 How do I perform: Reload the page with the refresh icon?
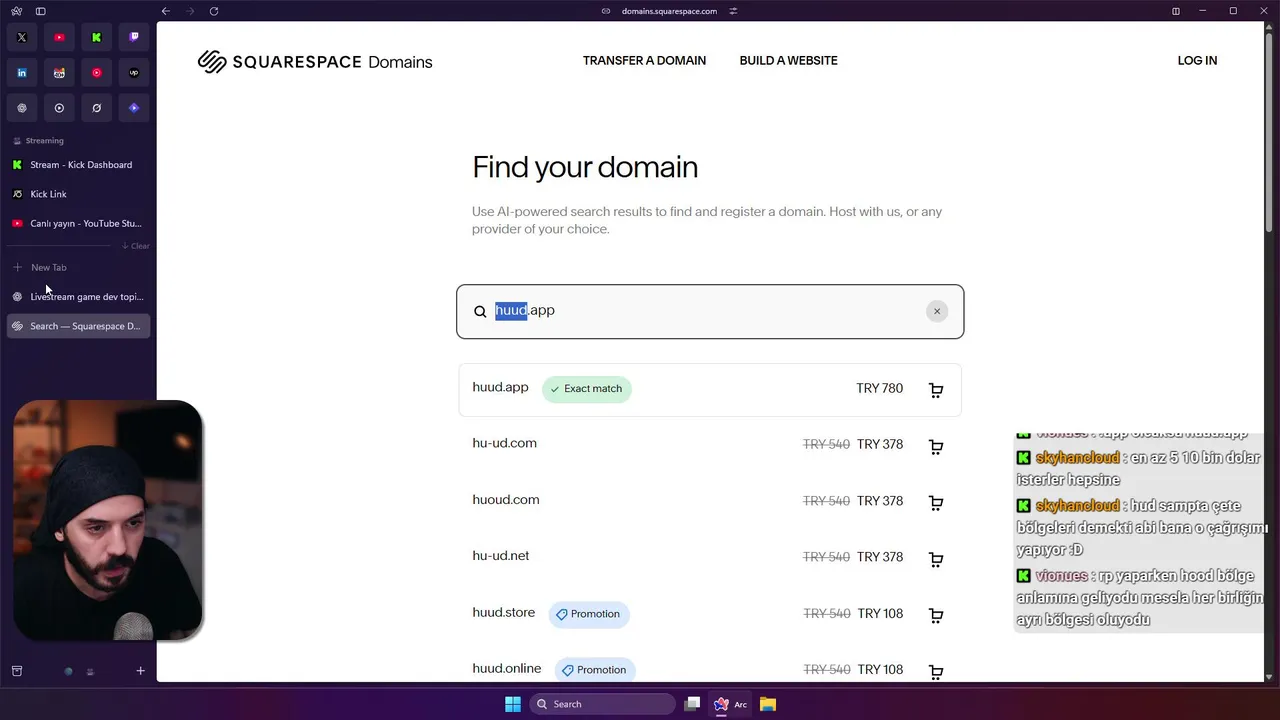(214, 11)
